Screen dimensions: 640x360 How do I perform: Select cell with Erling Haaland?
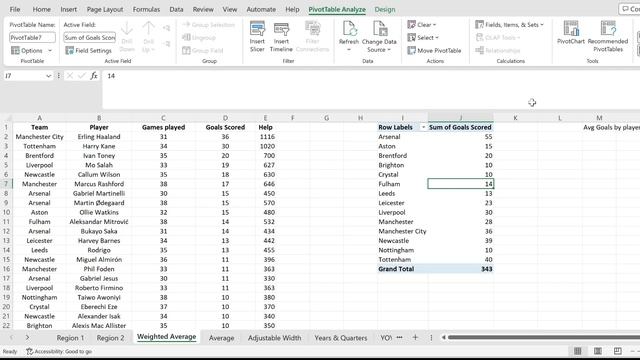coord(99,137)
